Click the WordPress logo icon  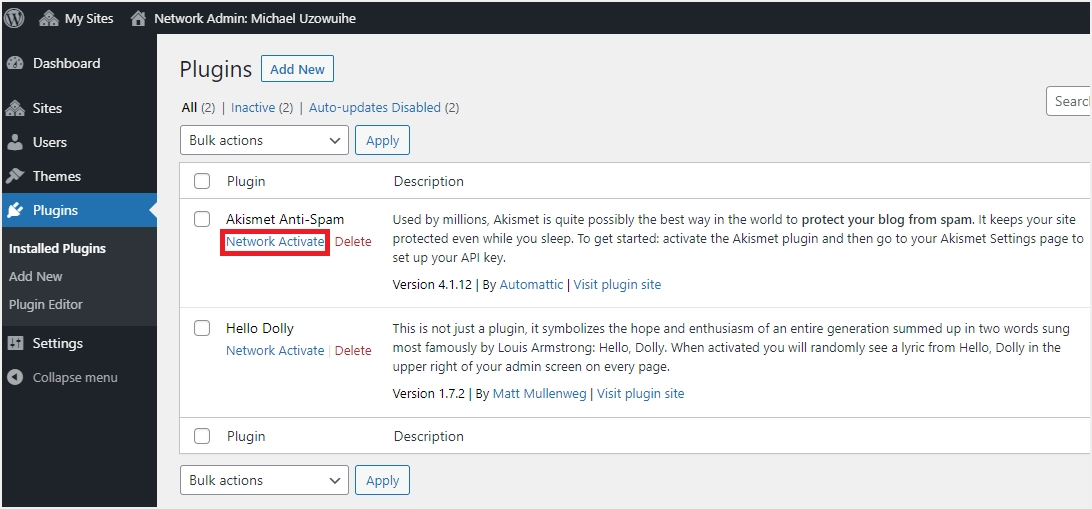(15, 18)
